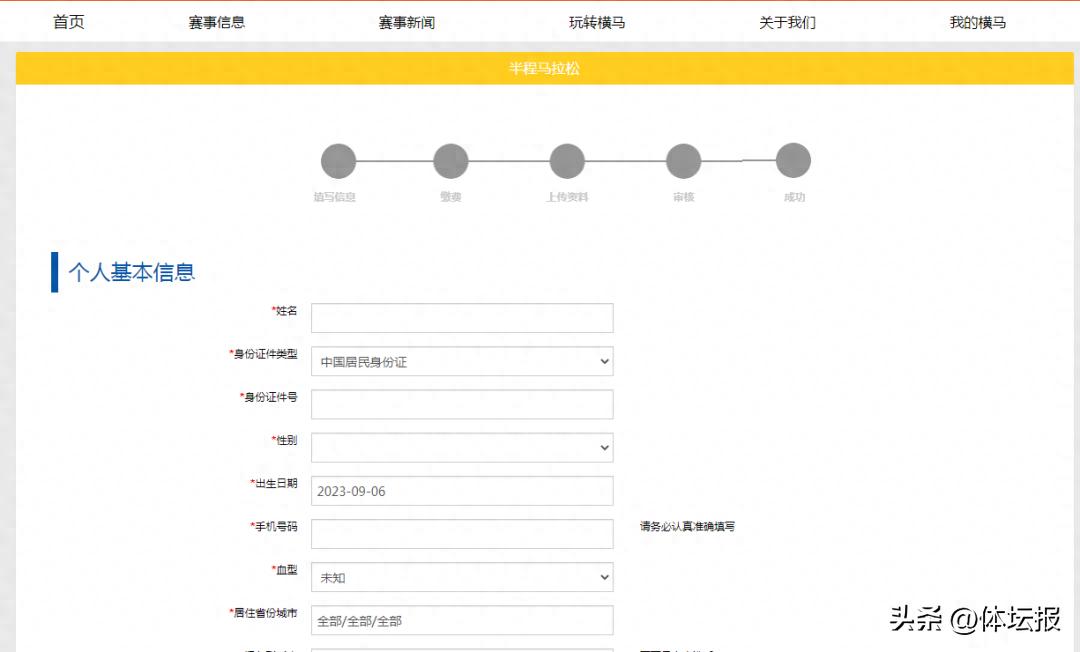Click the 出生日期 date field
Viewport: 1080px width, 652px height.
(x=462, y=491)
